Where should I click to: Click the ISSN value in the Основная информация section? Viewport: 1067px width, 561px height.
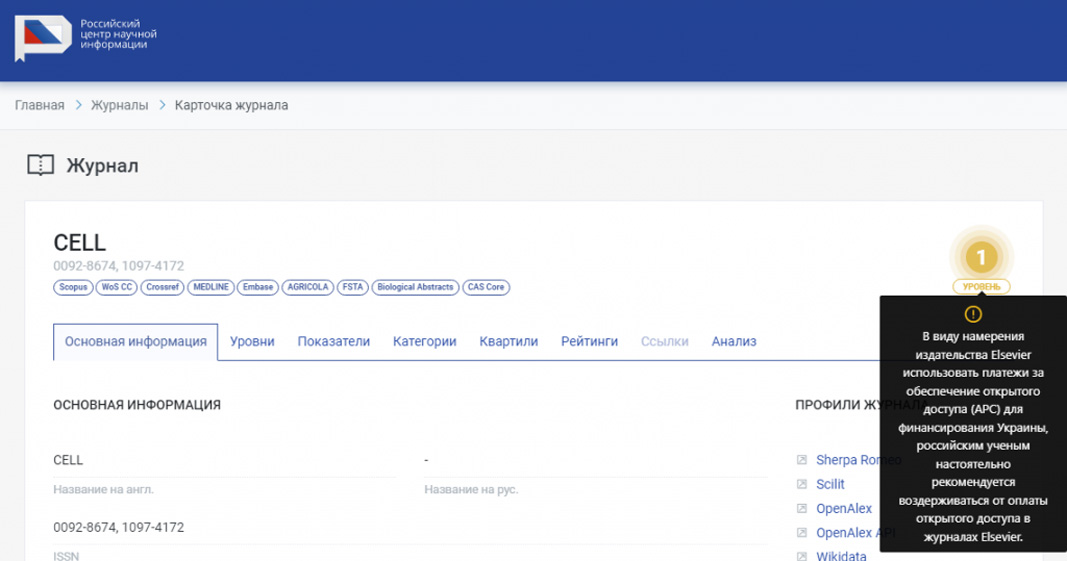[118, 528]
